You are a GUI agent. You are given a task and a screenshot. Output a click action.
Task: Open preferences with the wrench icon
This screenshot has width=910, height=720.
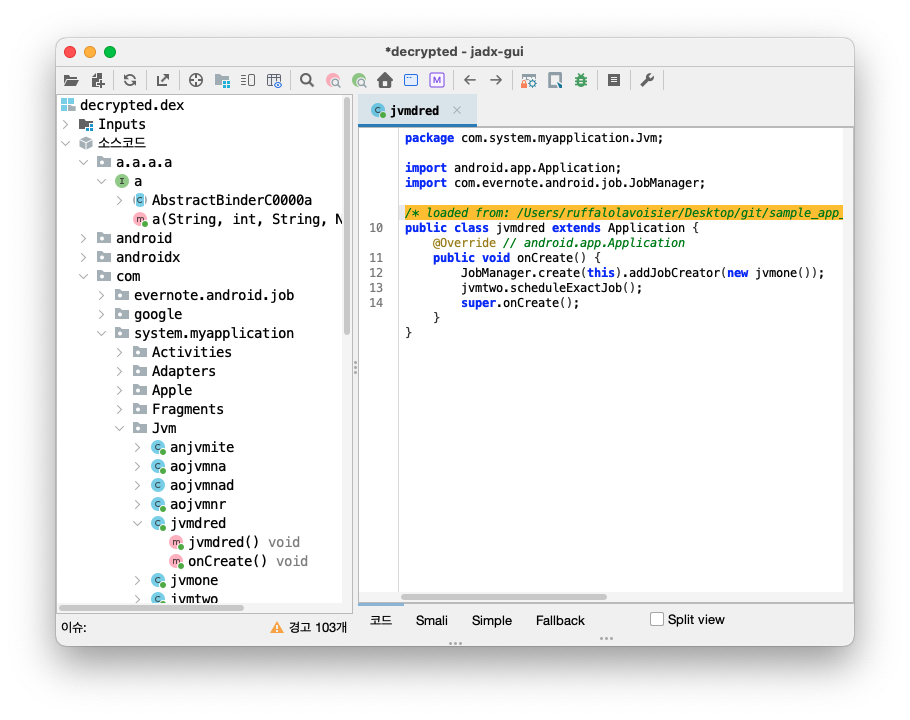click(x=647, y=80)
